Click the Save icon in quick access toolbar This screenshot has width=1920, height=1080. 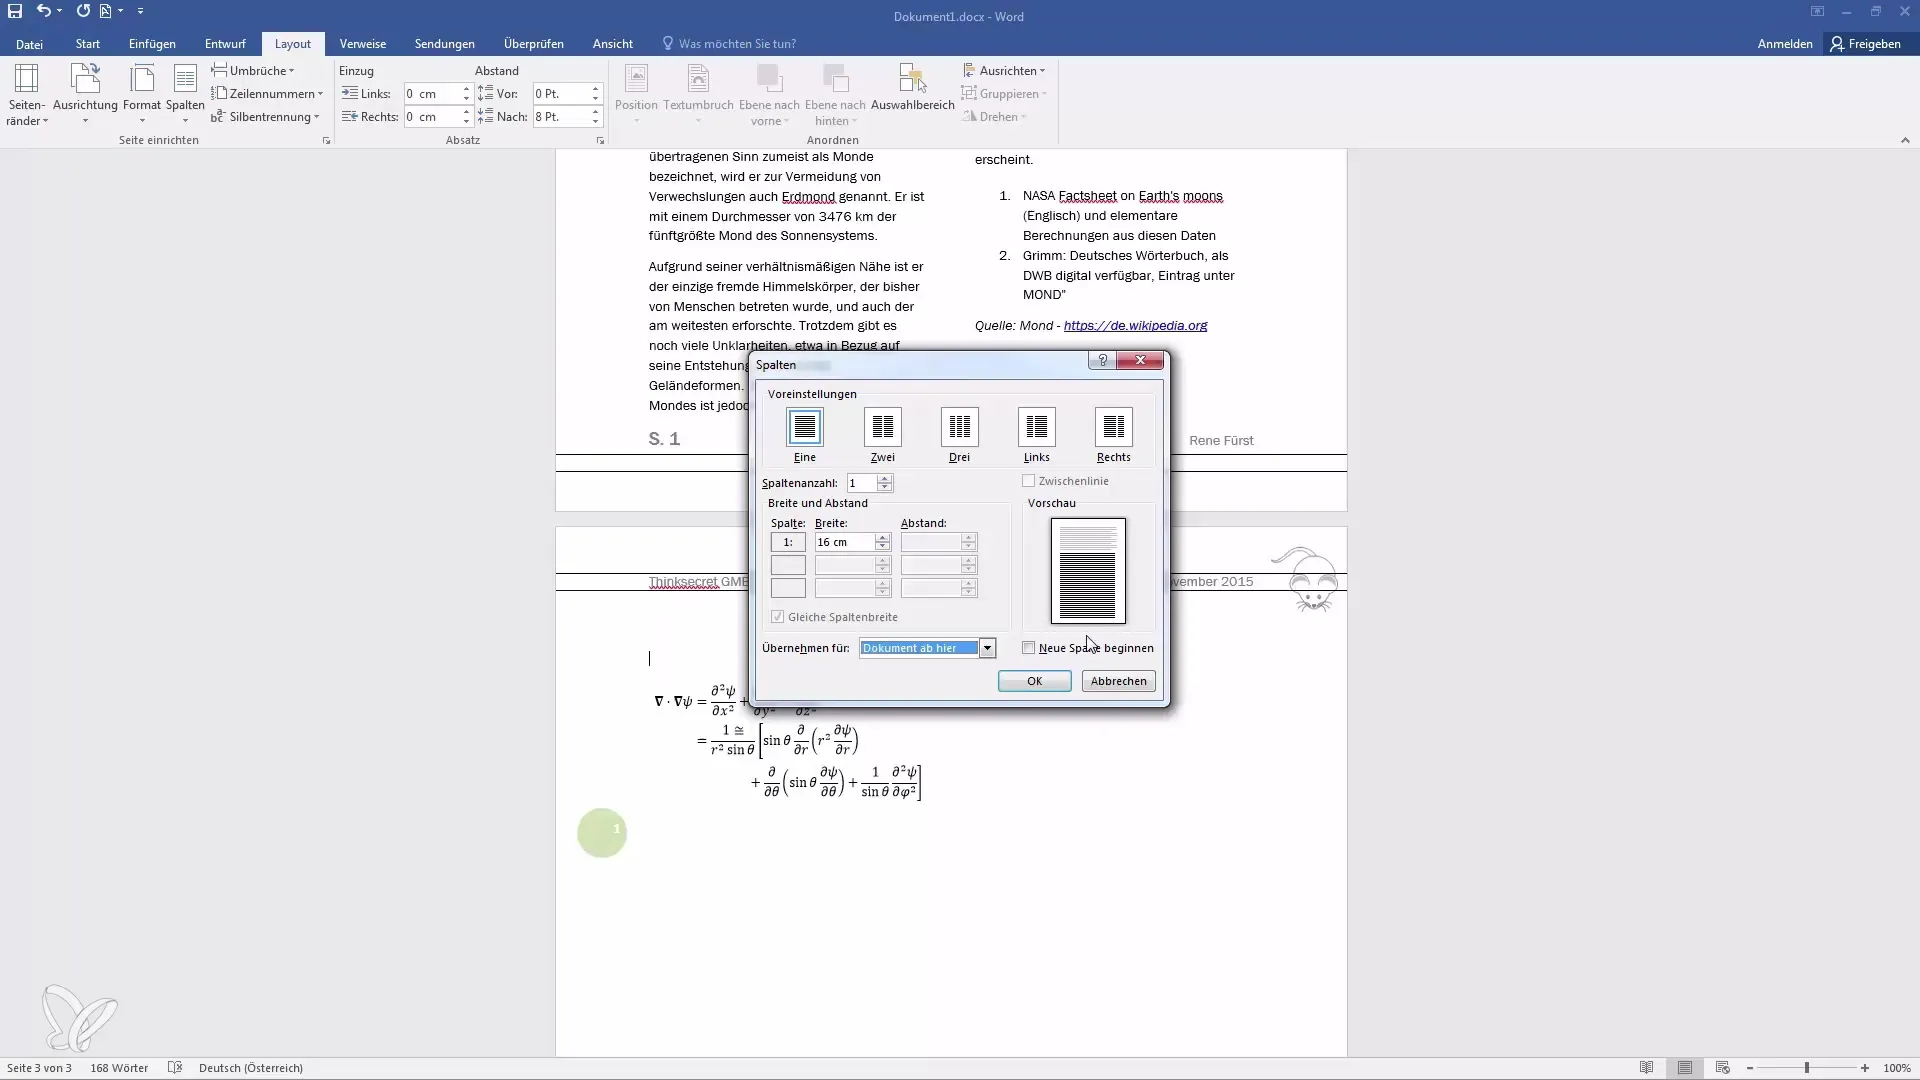point(15,11)
